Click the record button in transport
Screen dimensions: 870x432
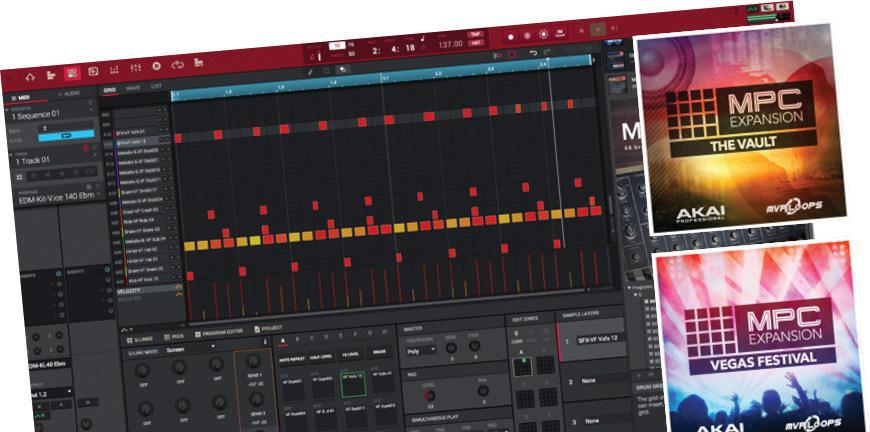click(511, 37)
